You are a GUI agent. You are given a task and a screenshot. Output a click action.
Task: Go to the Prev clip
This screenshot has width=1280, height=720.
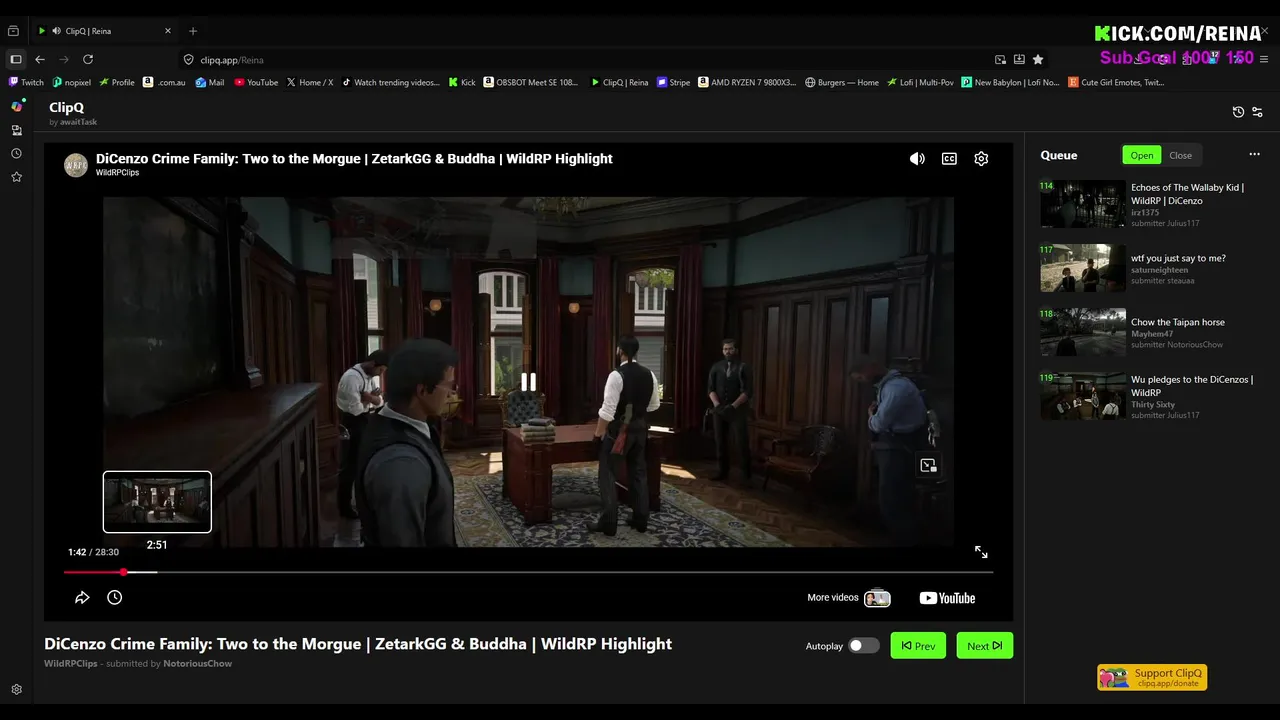pyautogui.click(x=917, y=646)
